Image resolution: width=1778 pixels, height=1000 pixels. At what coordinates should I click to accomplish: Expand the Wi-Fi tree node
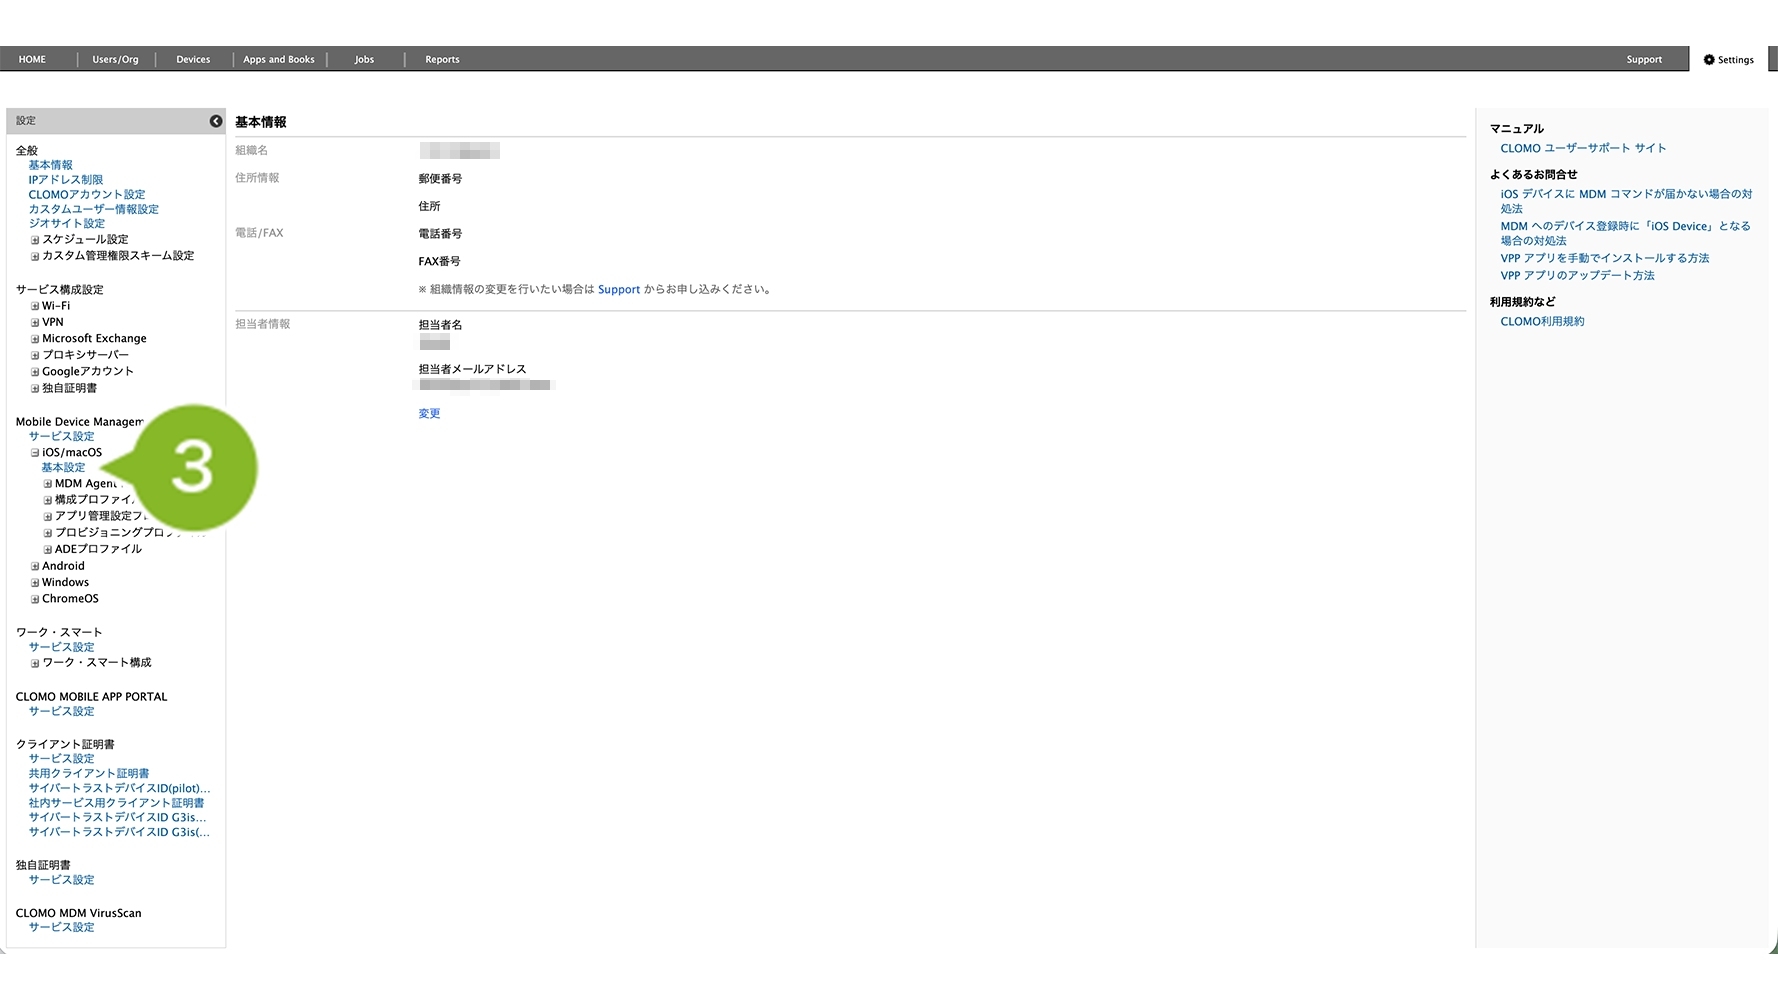tap(35, 307)
